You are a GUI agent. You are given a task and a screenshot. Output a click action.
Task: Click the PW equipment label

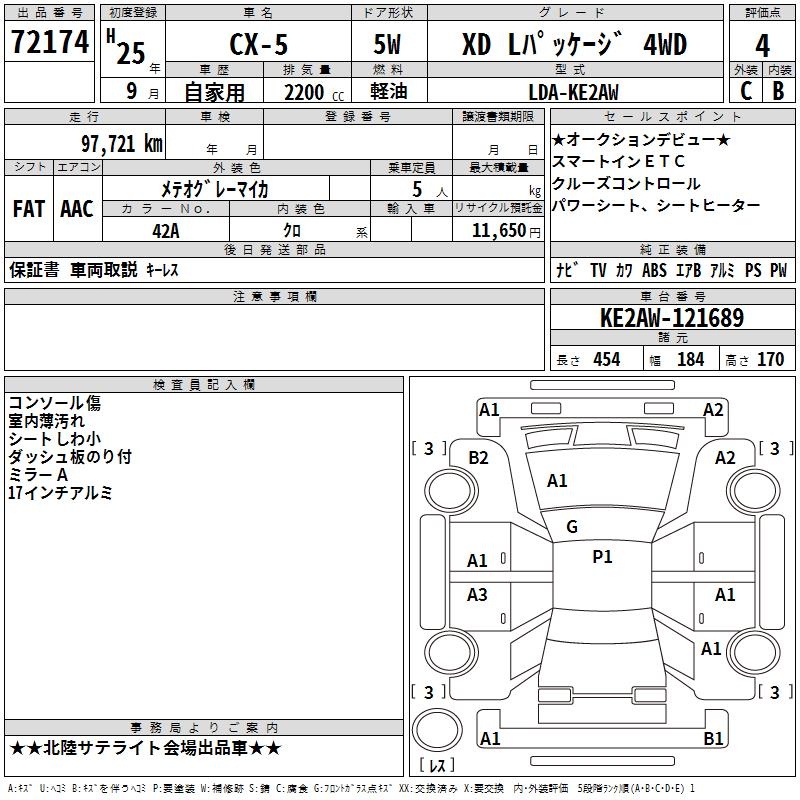(779, 270)
